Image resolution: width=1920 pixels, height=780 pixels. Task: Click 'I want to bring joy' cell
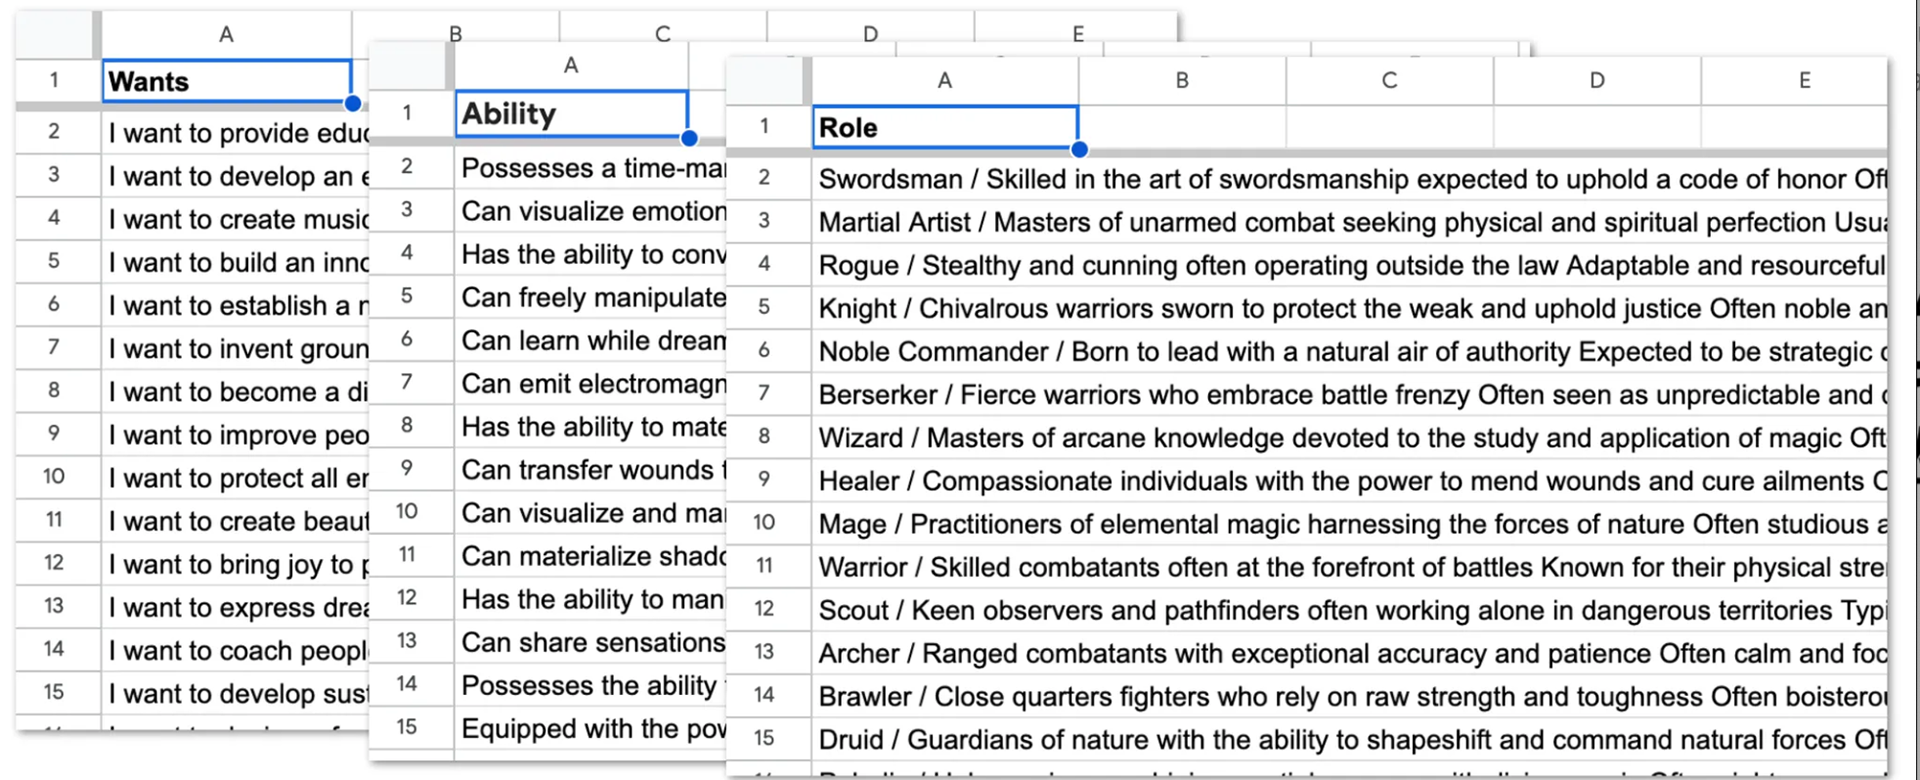point(235,565)
